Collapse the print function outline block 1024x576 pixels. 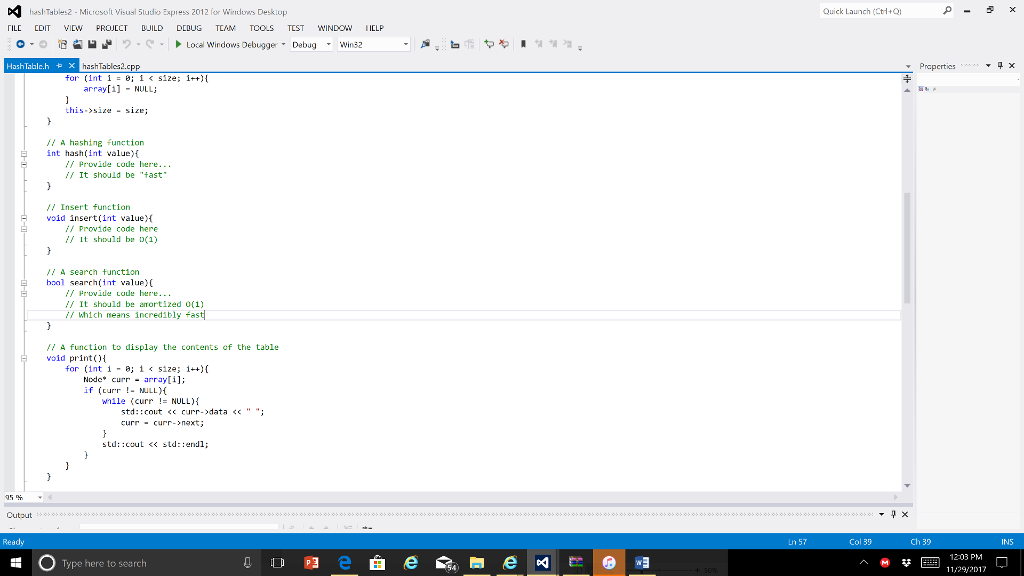click(x=24, y=359)
